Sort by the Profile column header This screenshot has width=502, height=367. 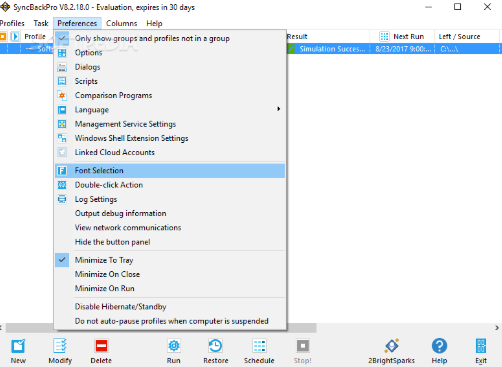(x=35, y=36)
